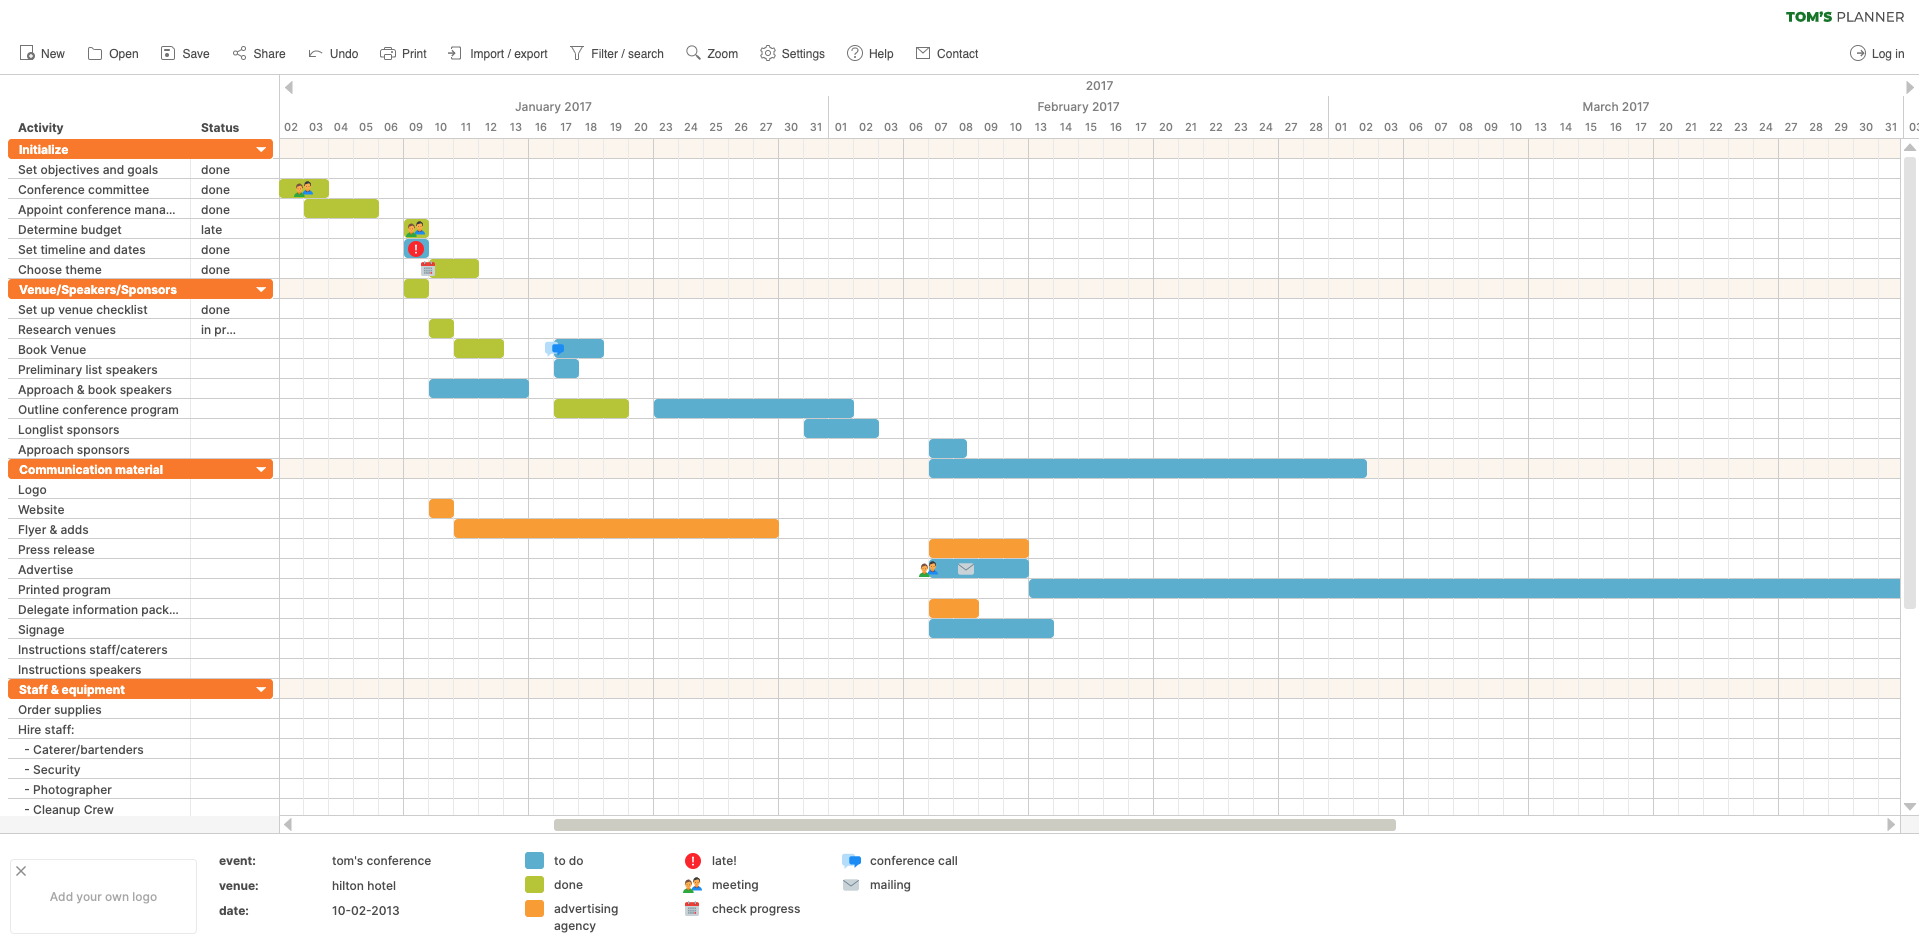Collapse the Initialize section
The image size is (1919, 945).
pyautogui.click(x=259, y=148)
